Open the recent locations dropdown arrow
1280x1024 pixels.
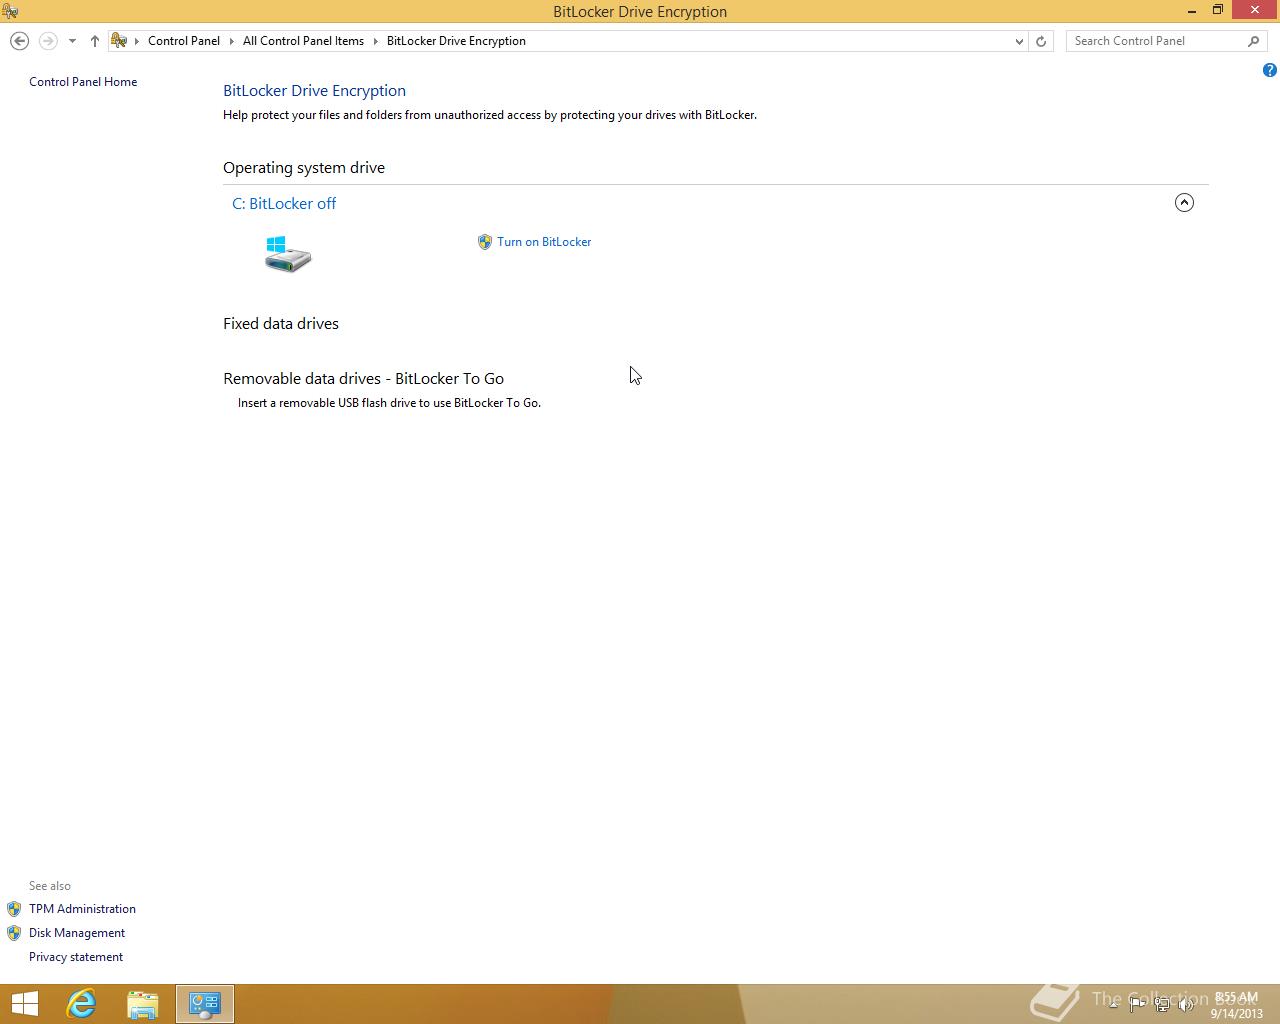(72, 41)
